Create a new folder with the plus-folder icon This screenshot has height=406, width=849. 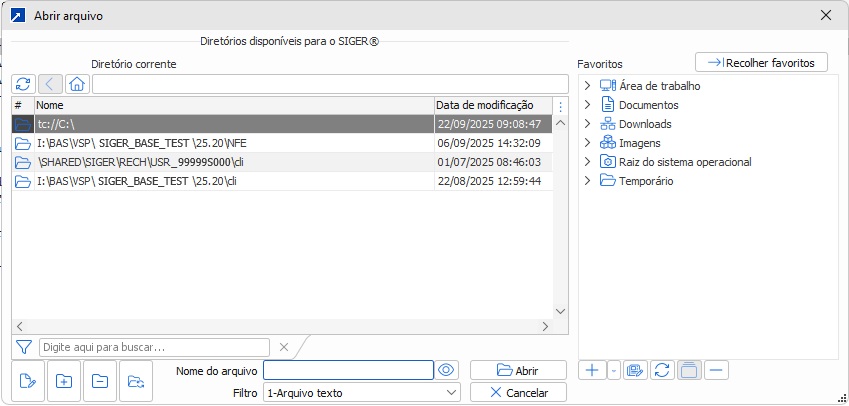(64, 381)
